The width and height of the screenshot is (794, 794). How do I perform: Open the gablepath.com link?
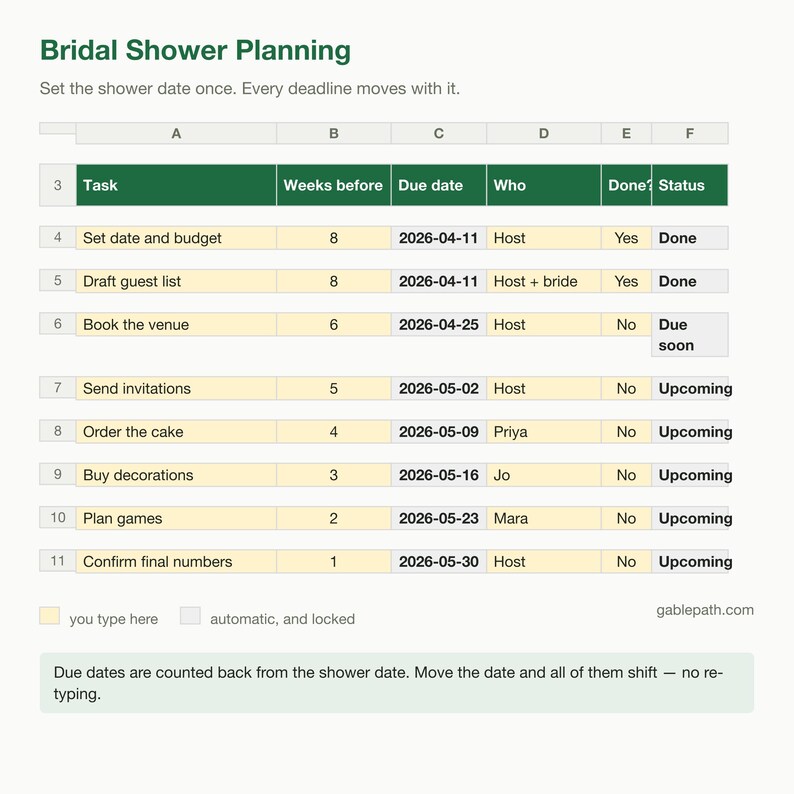pos(705,610)
